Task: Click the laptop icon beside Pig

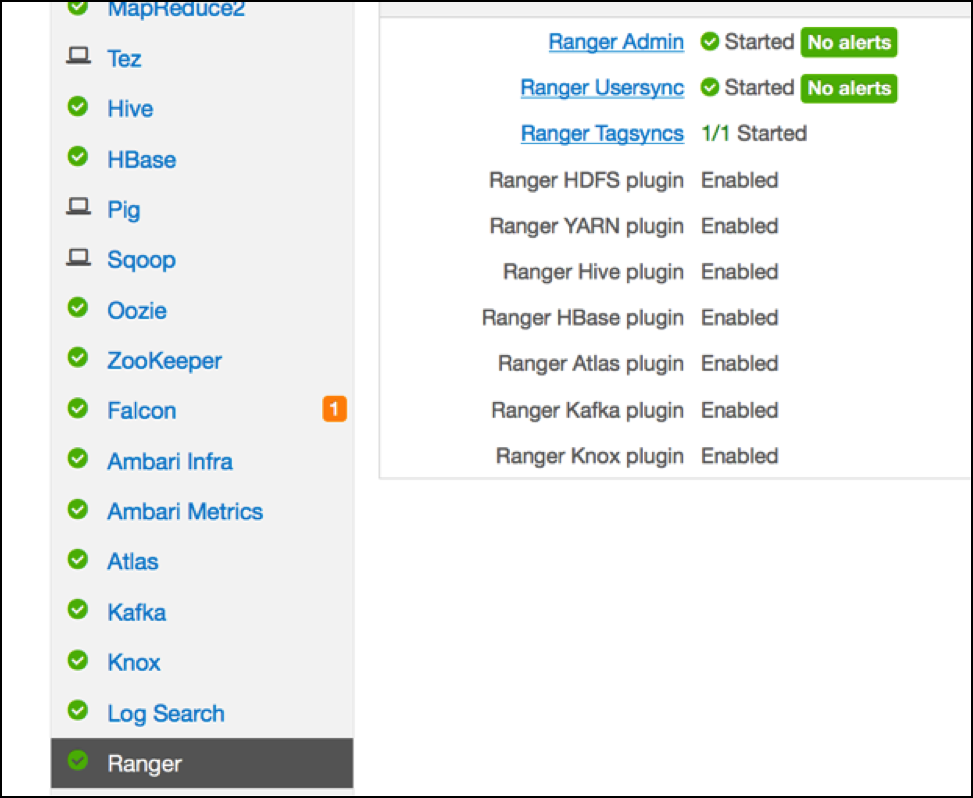Action: coord(78,208)
